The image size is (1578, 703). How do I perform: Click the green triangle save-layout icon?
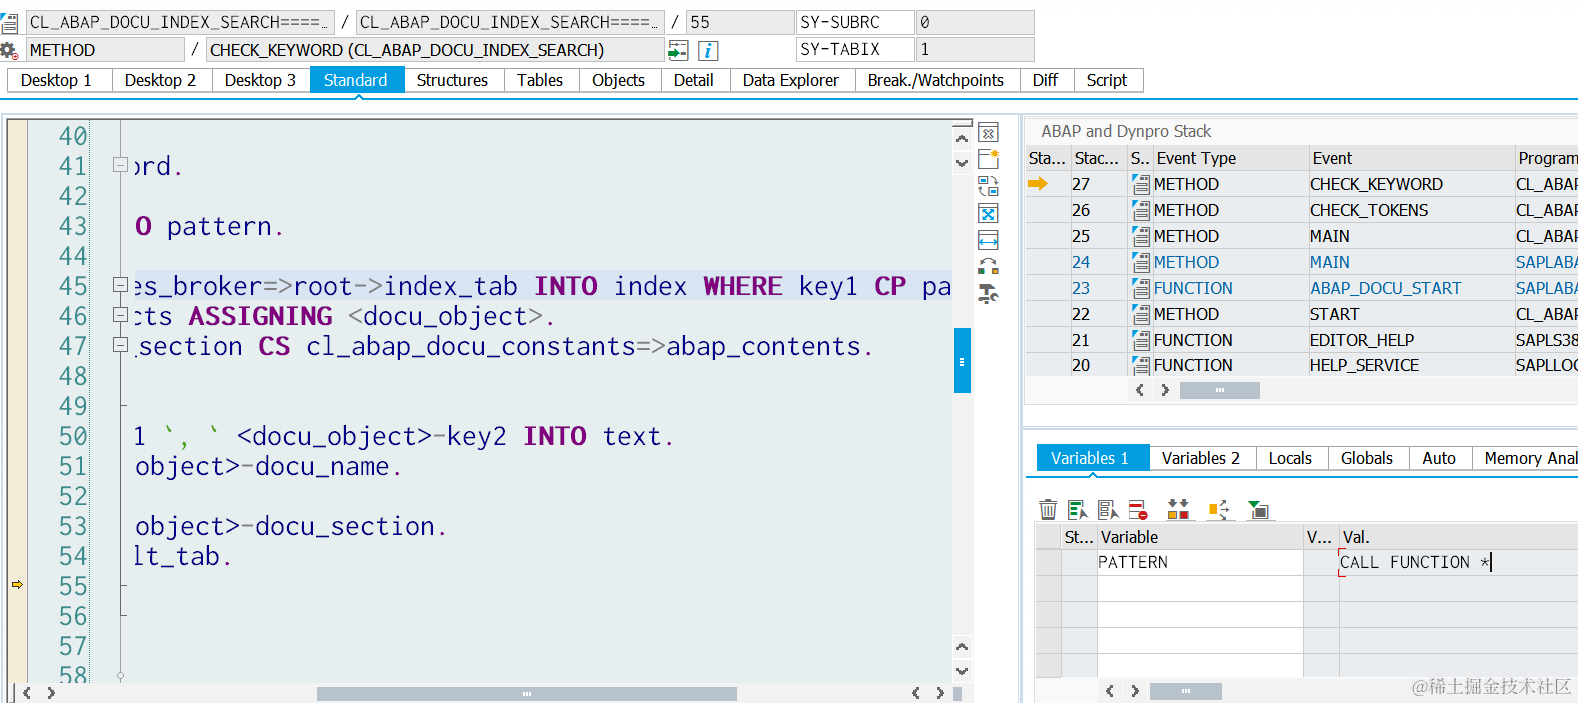click(1258, 510)
